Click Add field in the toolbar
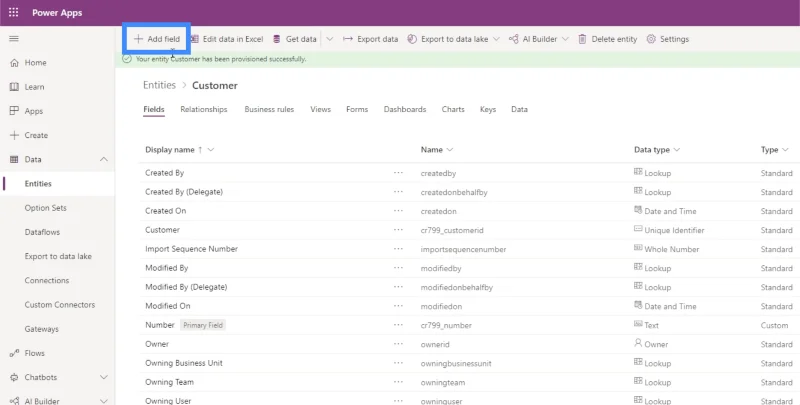Image resolution: width=800 pixels, height=405 pixels. pos(157,39)
